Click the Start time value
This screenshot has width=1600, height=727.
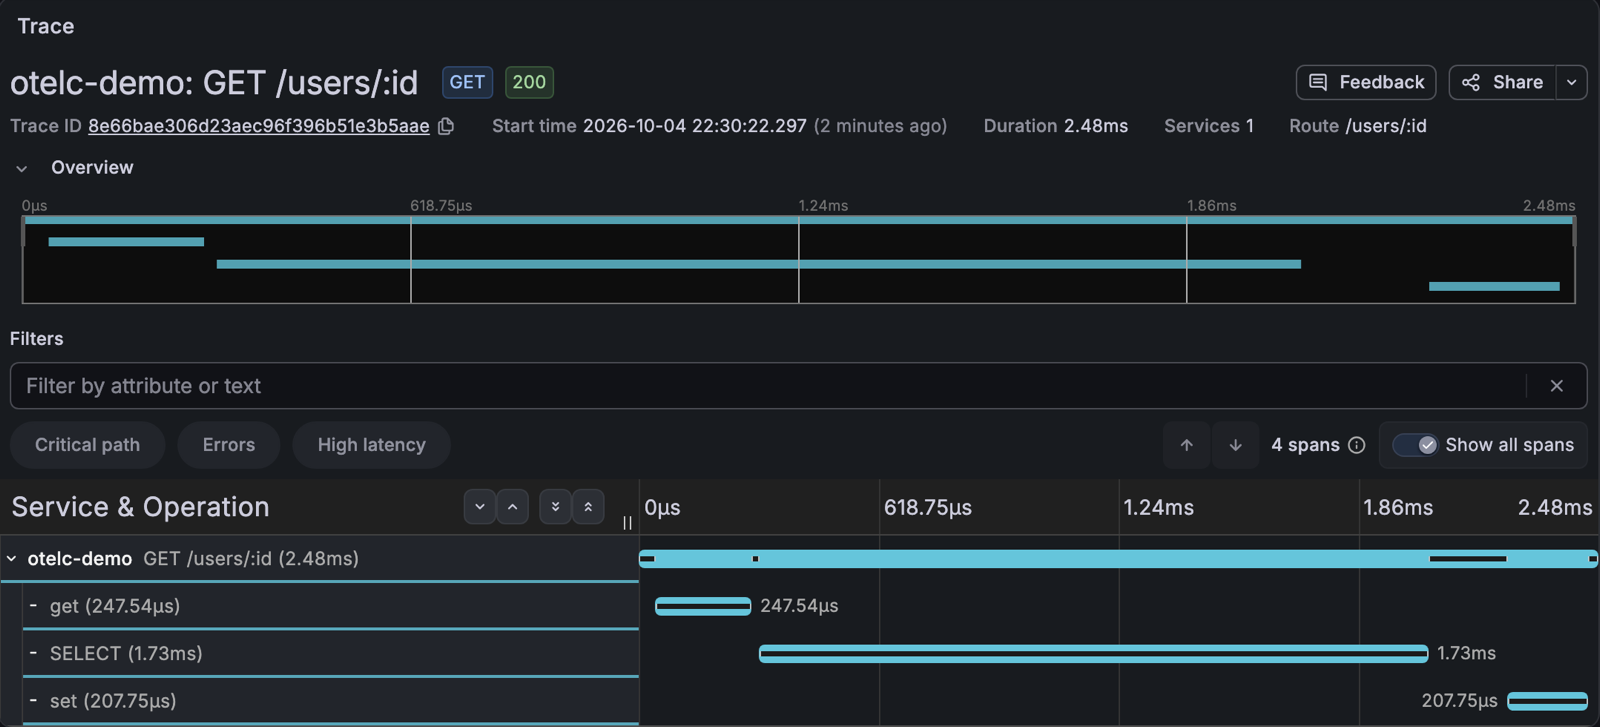pos(695,126)
